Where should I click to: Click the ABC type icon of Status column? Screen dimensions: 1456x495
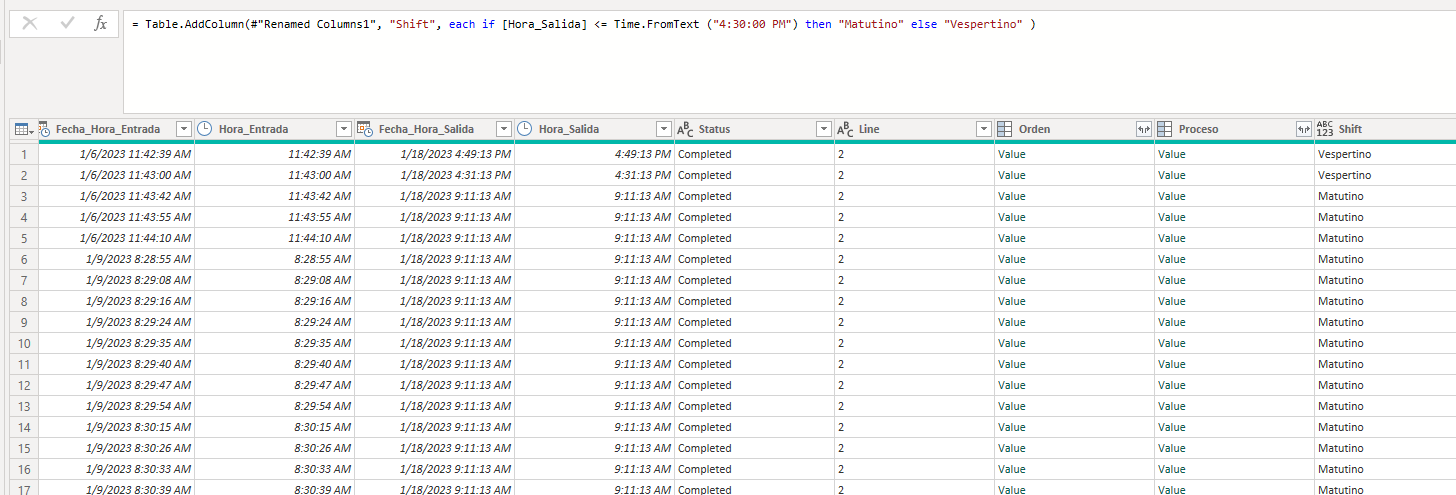685,129
